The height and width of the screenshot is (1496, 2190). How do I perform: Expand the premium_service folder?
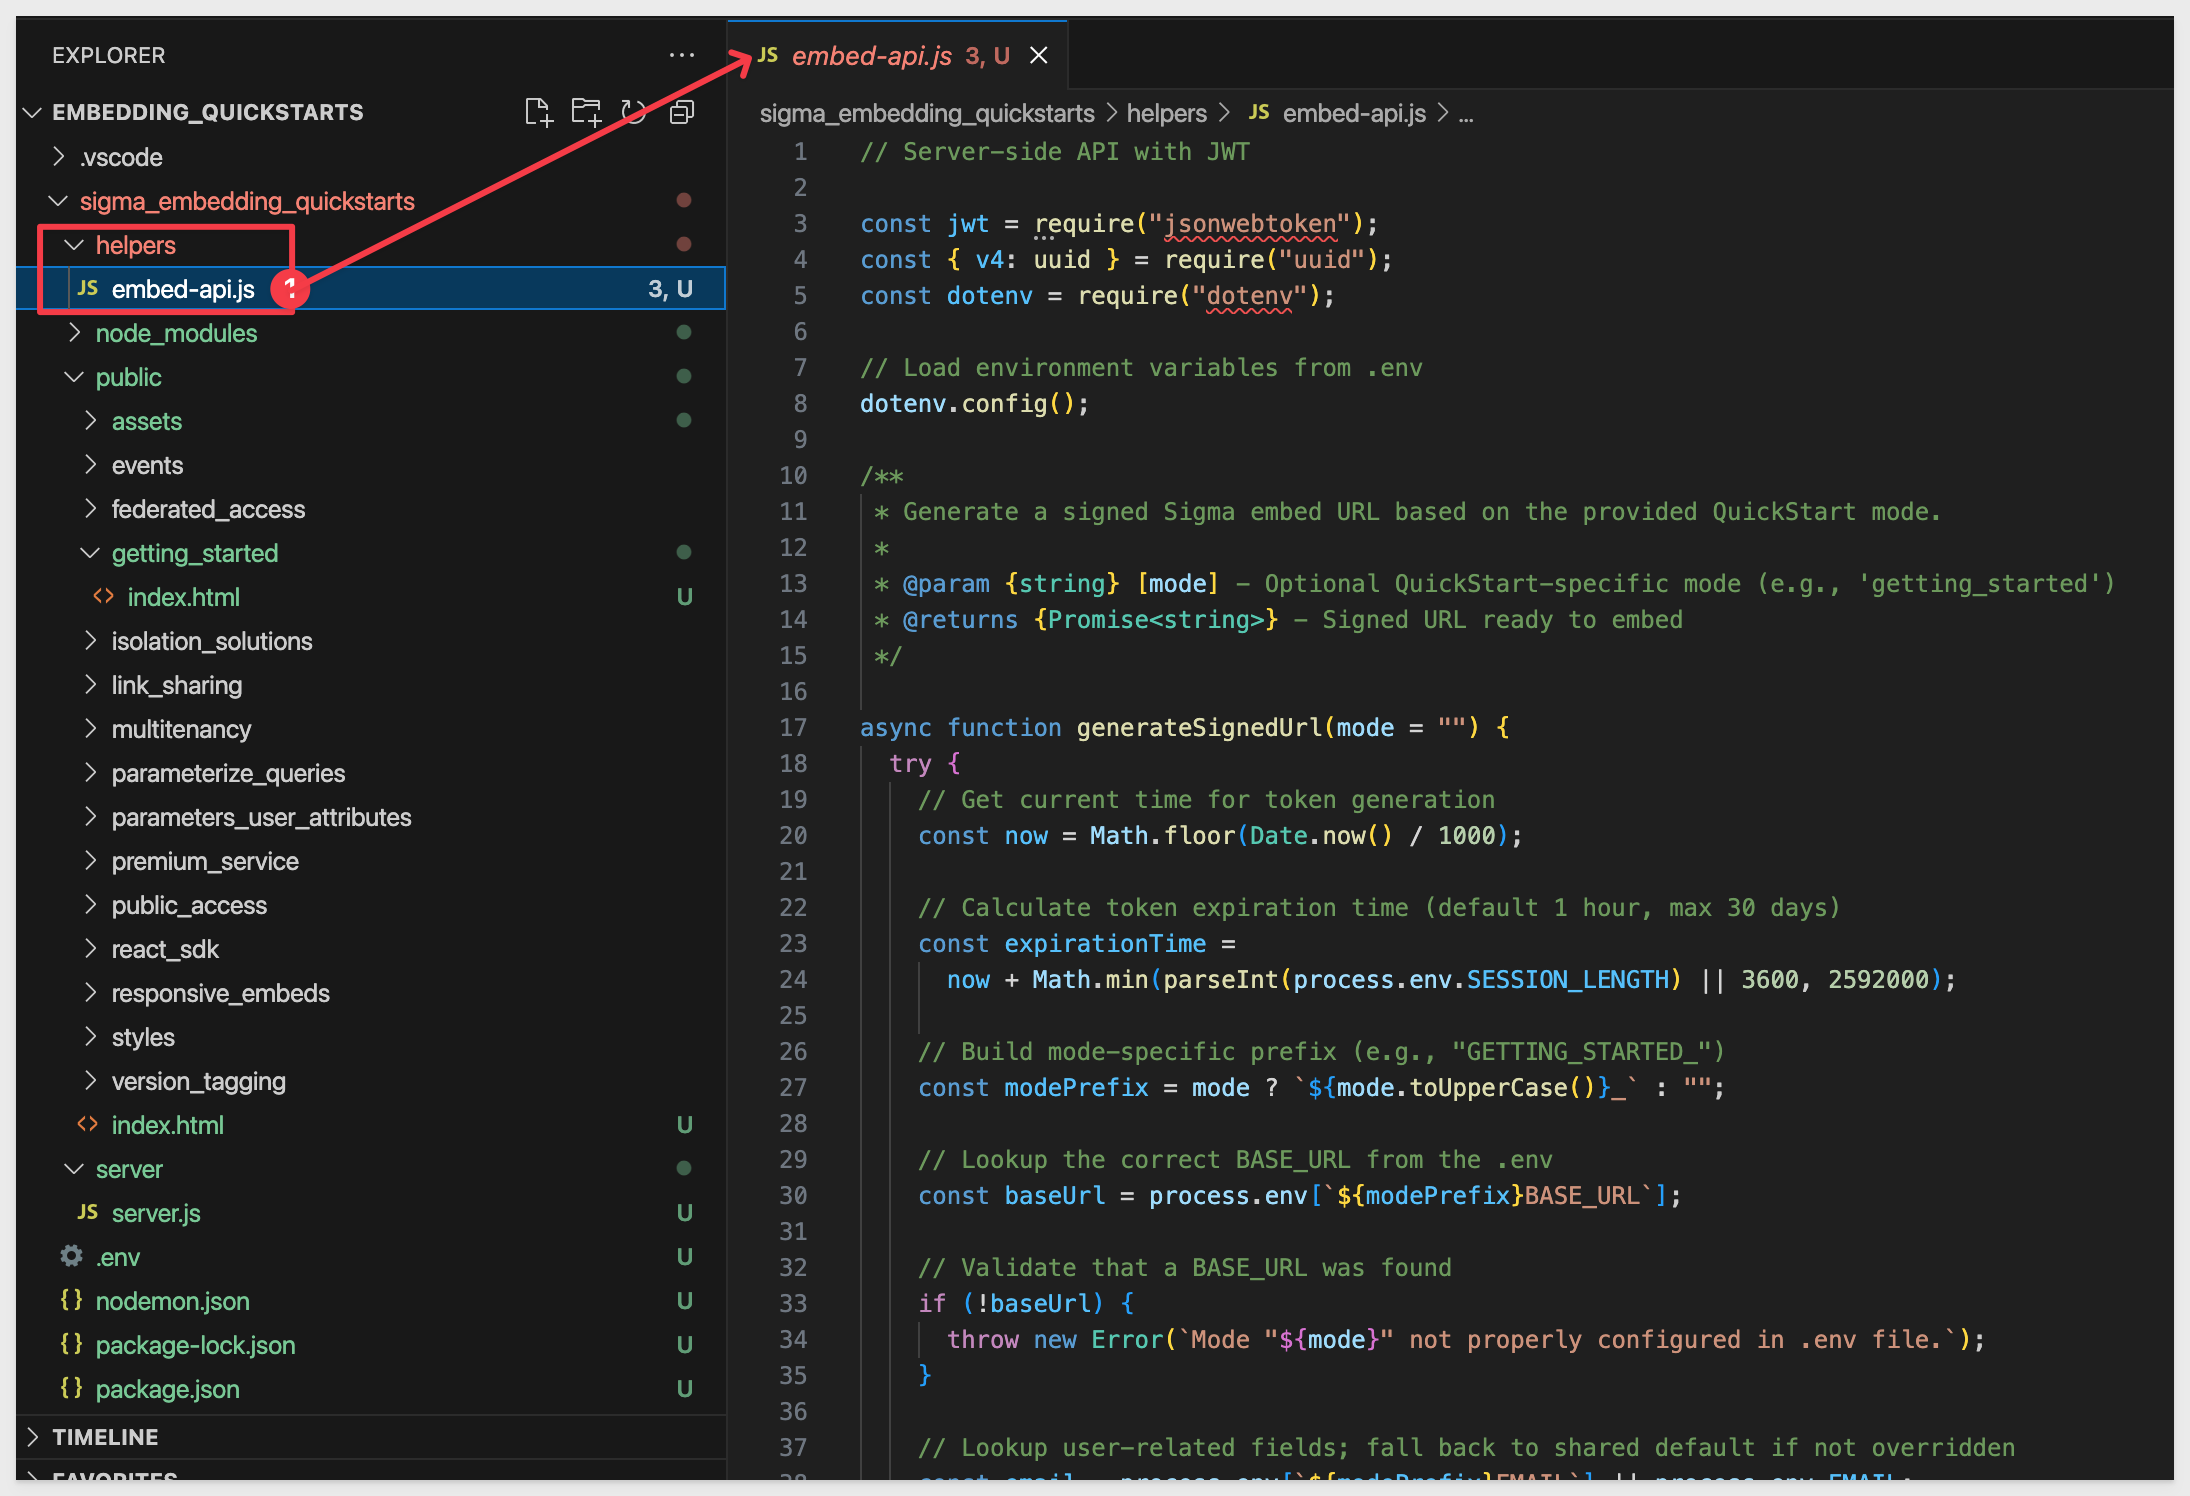(x=90, y=861)
